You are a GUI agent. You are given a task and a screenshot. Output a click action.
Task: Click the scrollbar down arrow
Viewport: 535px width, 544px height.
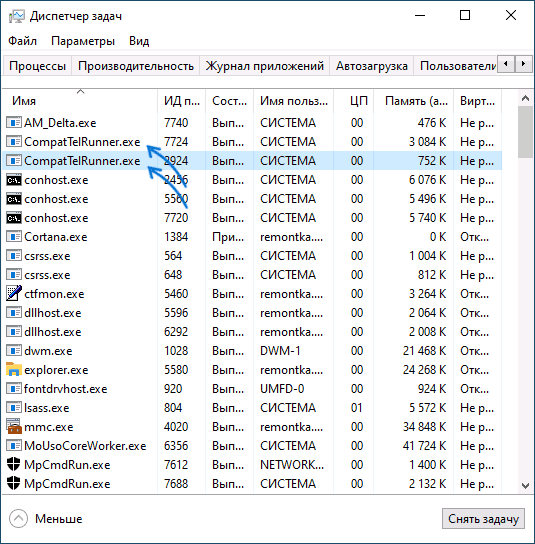point(525,485)
